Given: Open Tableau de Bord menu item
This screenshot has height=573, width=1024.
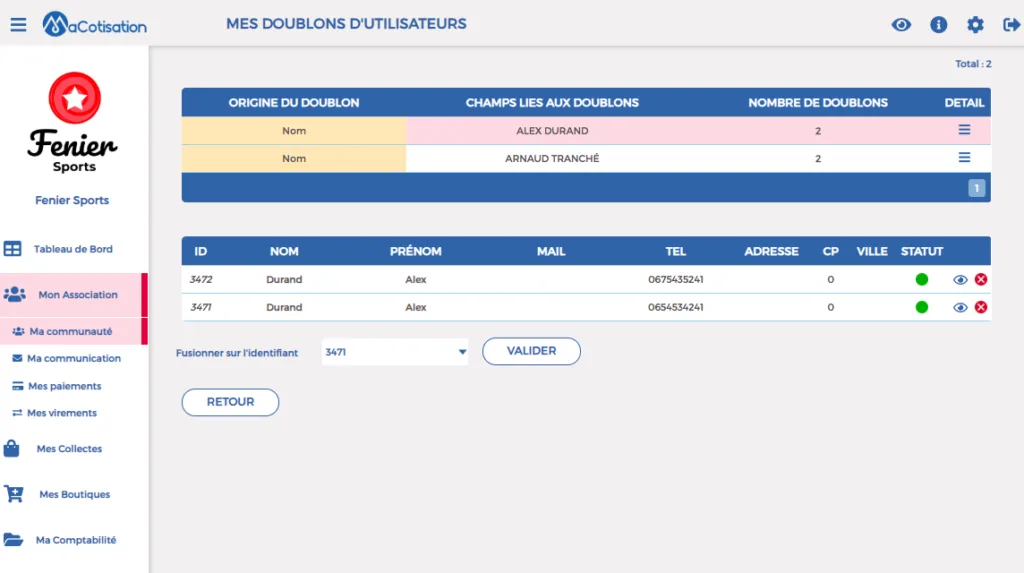Looking at the screenshot, I should tap(73, 249).
